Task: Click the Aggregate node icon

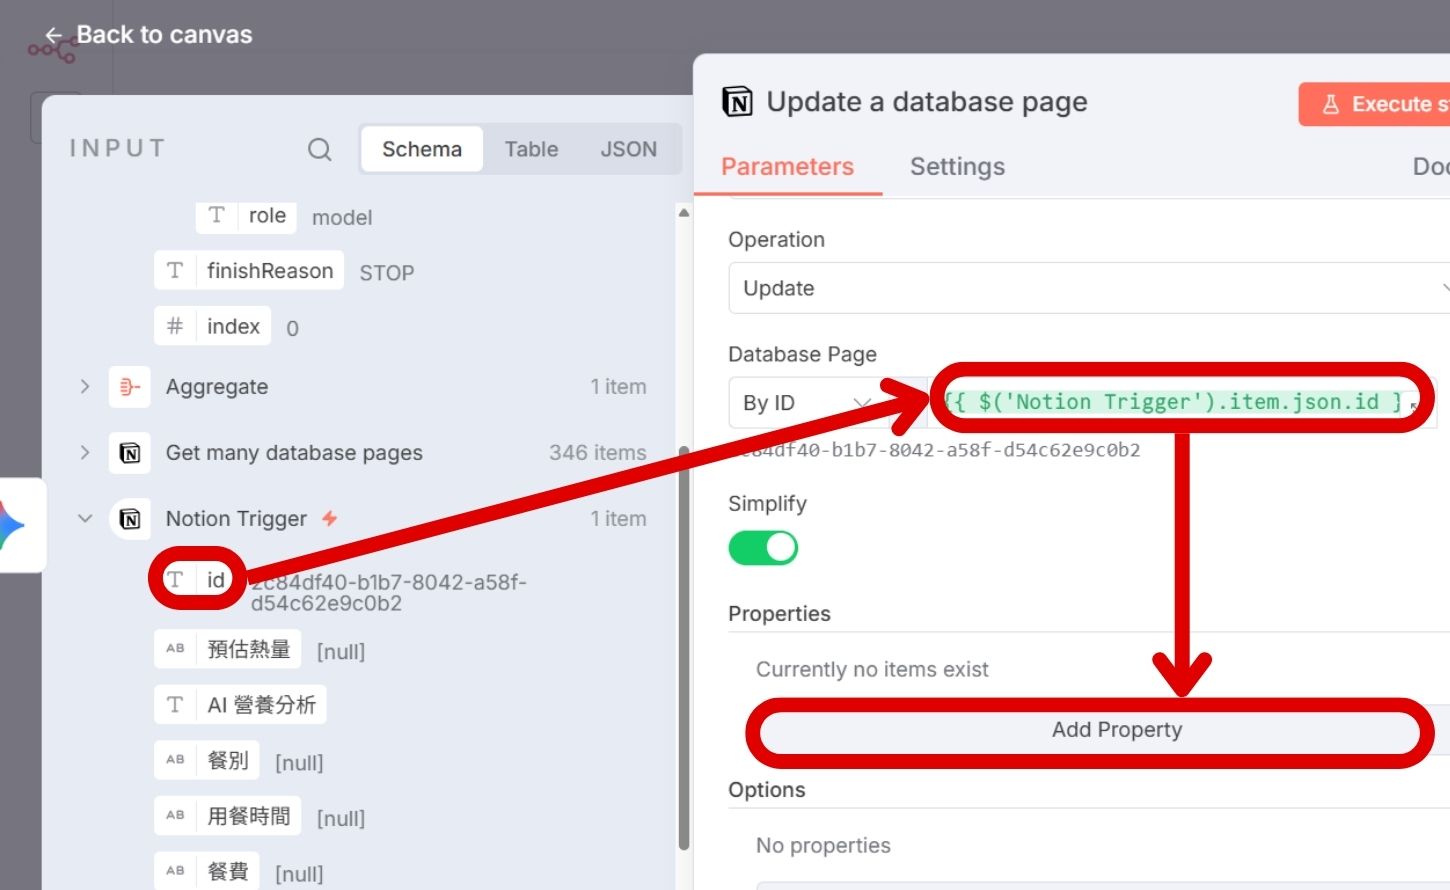Action: pyautogui.click(x=130, y=387)
